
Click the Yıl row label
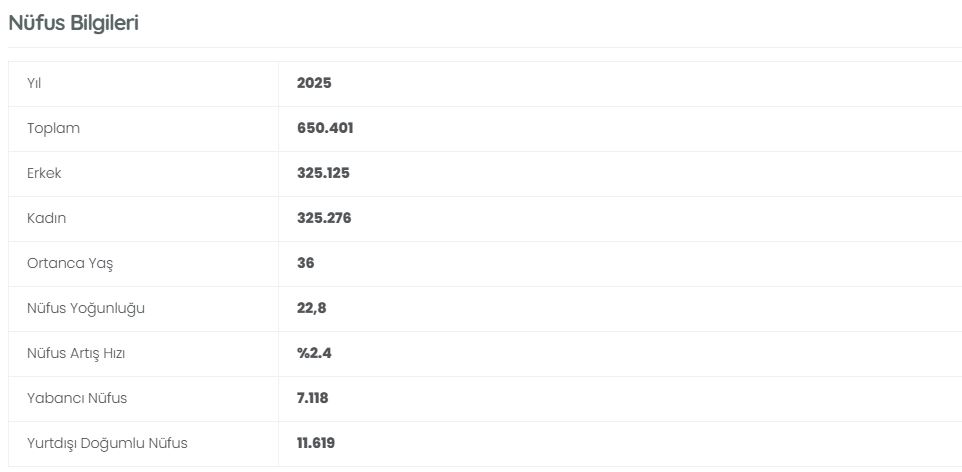34,83
